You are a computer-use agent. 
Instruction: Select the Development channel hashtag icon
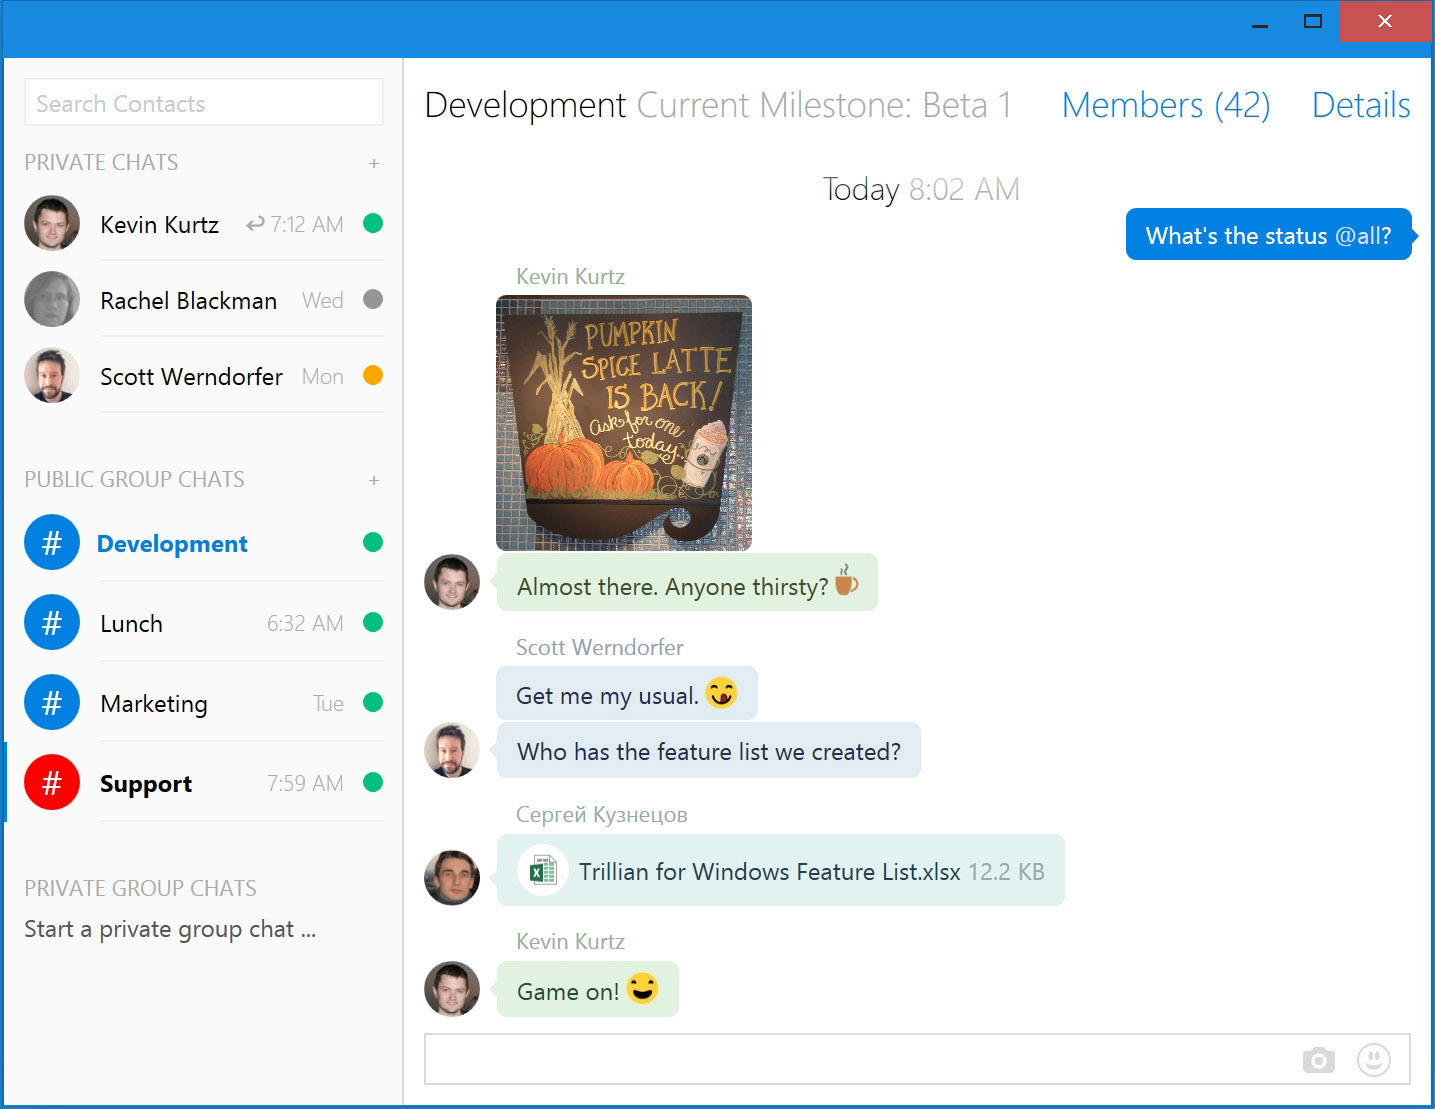click(51, 542)
